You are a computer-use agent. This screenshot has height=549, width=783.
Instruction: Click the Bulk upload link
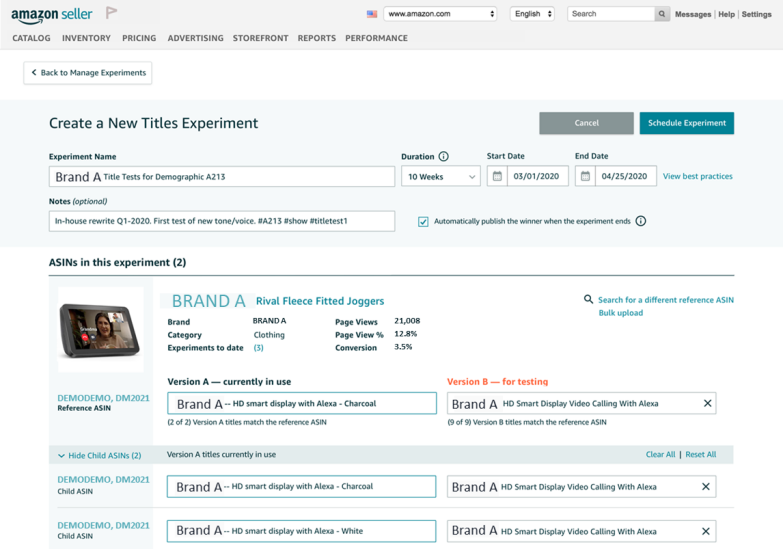point(621,313)
